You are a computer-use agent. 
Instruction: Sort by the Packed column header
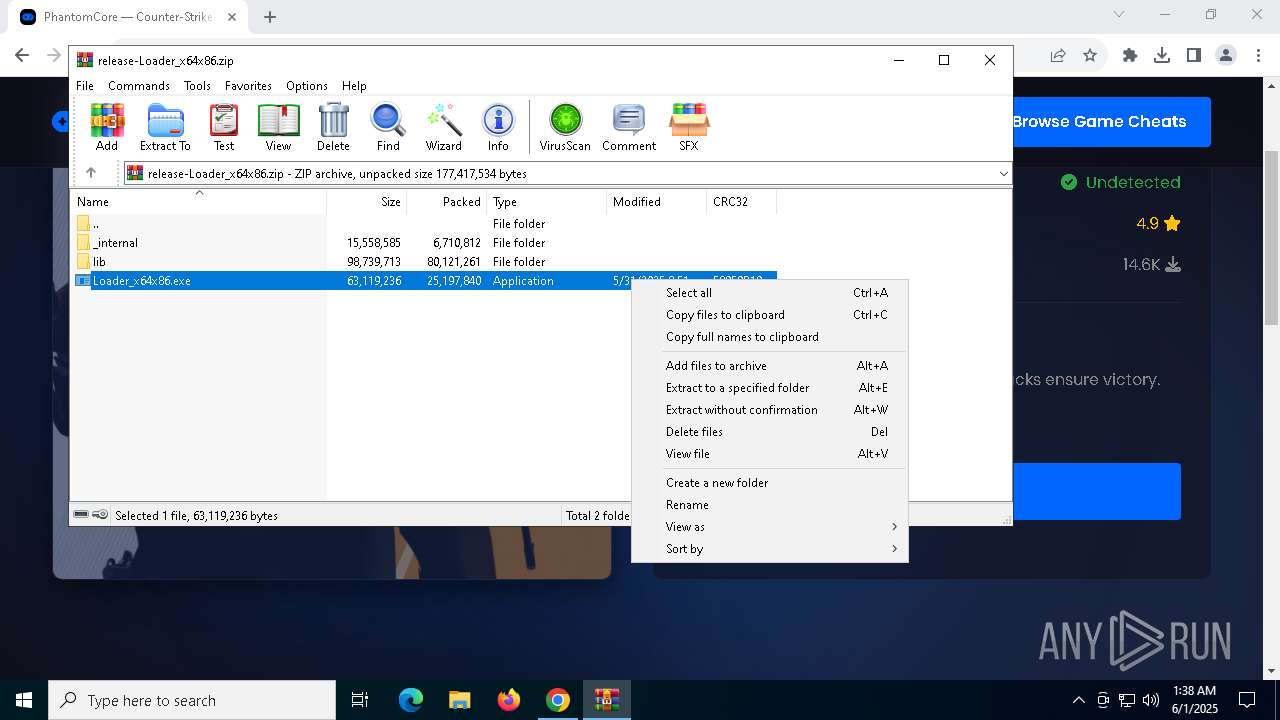[446, 202]
